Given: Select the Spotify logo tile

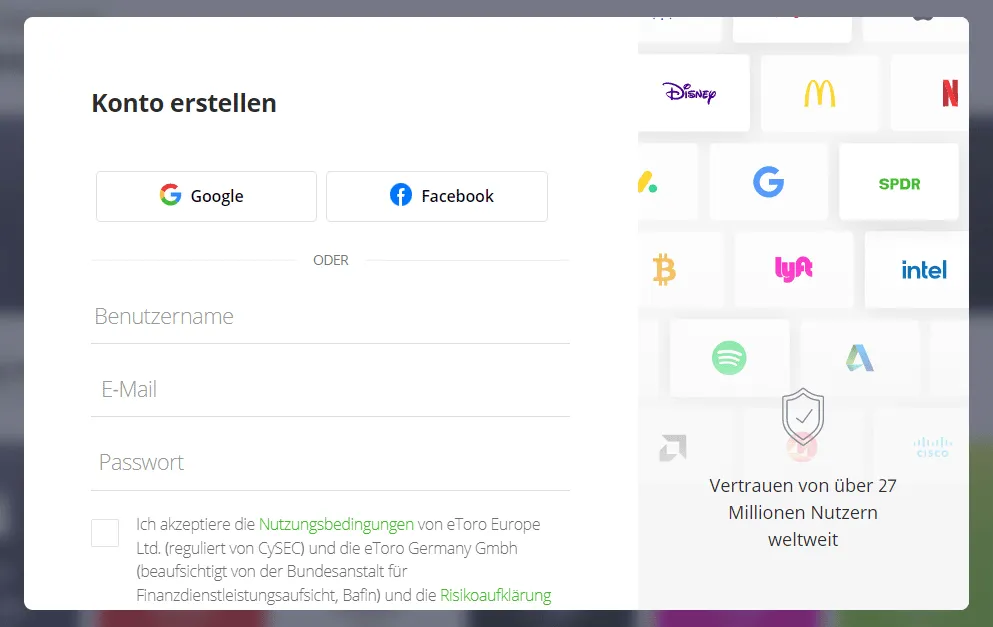Looking at the screenshot, I should click(x=730, y=358).
